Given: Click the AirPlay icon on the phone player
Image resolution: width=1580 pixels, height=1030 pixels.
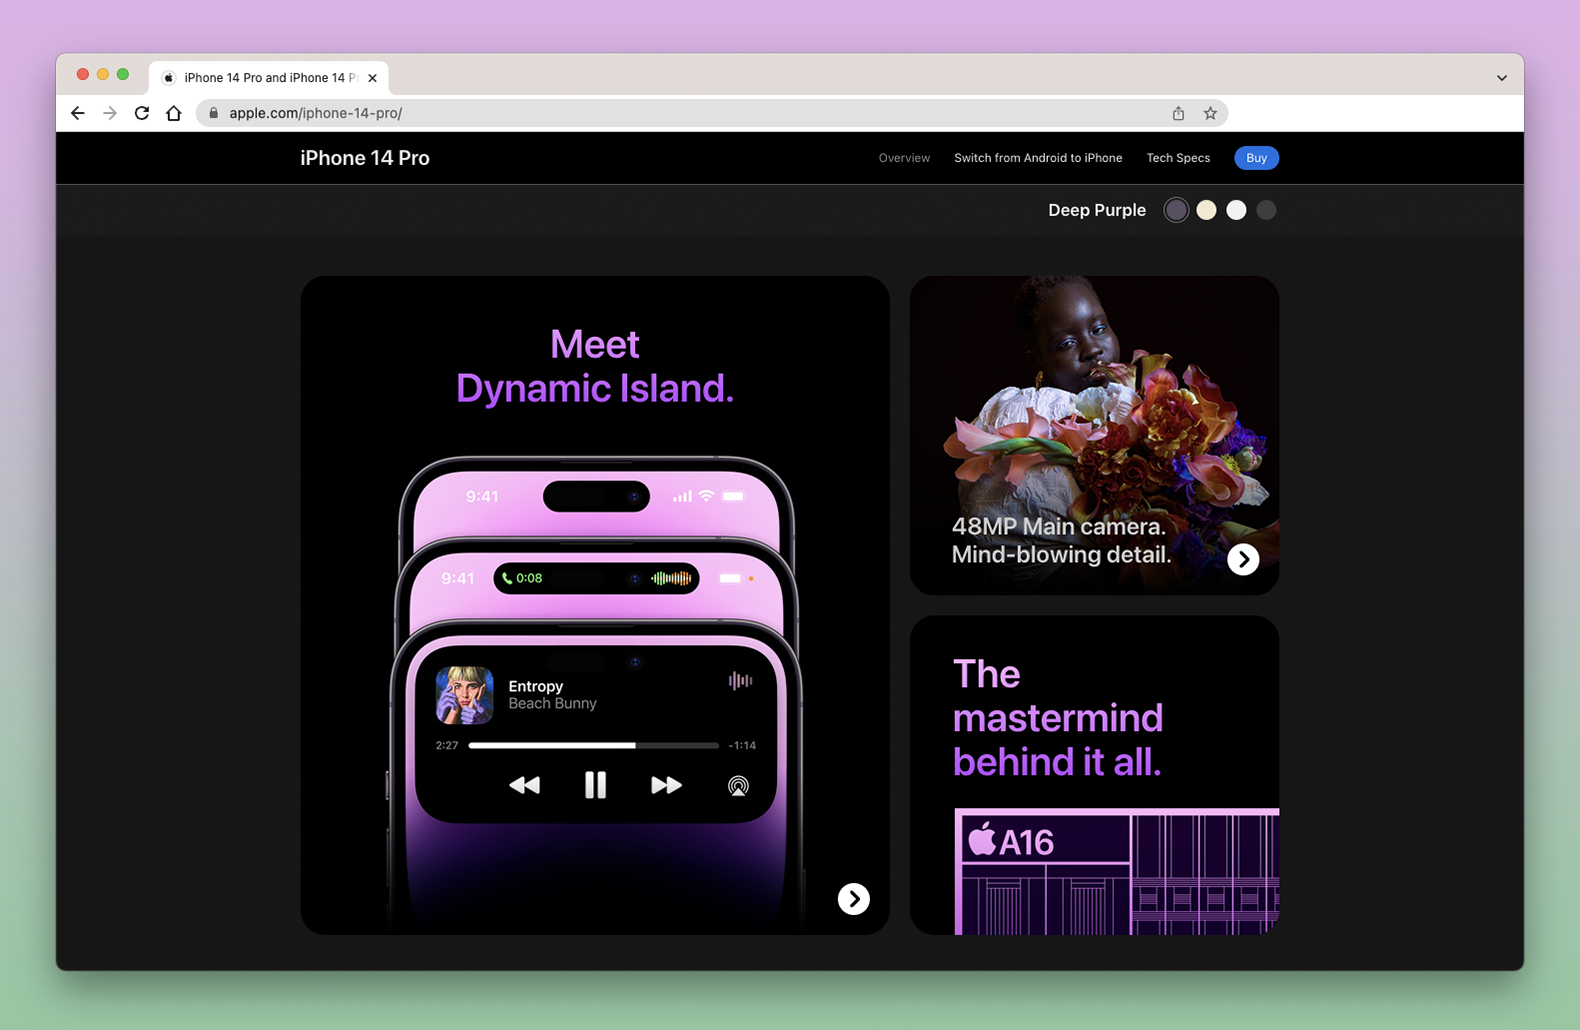Looking at the screenshot, I should point(738,786).
